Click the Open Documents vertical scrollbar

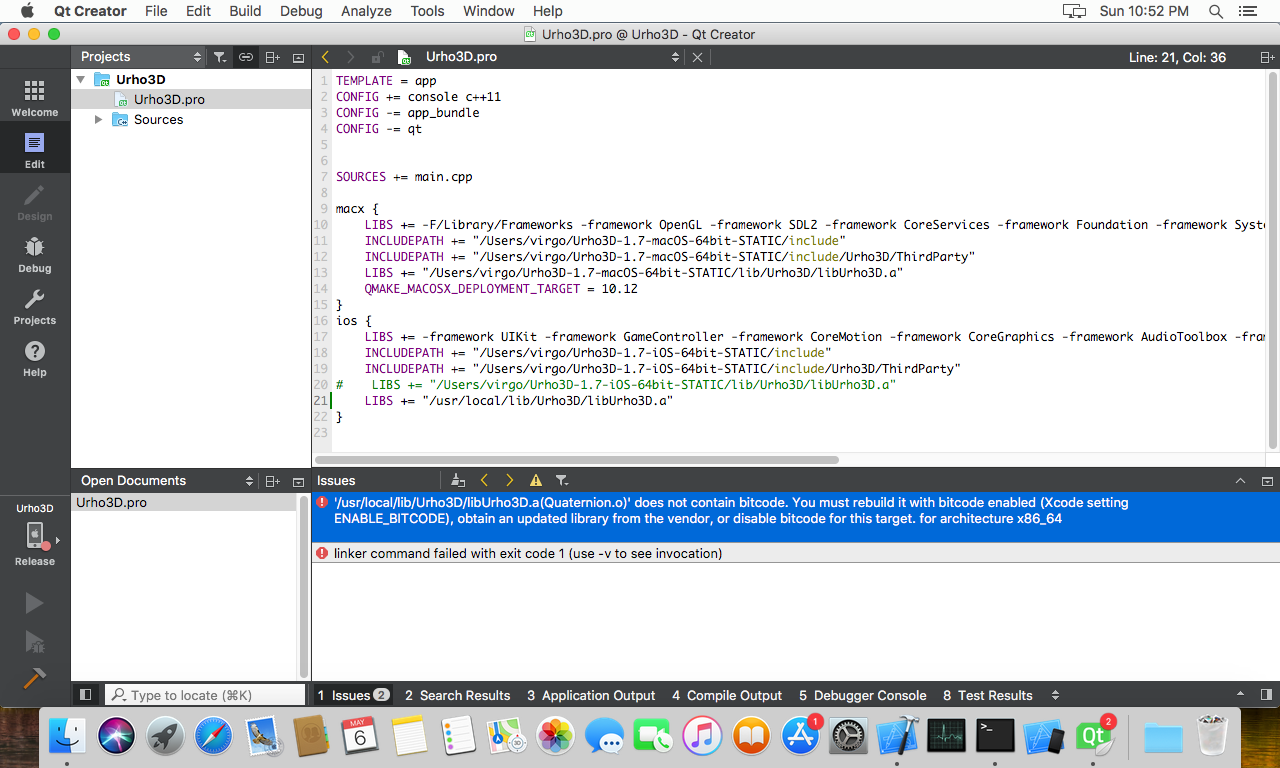point(303,587)
